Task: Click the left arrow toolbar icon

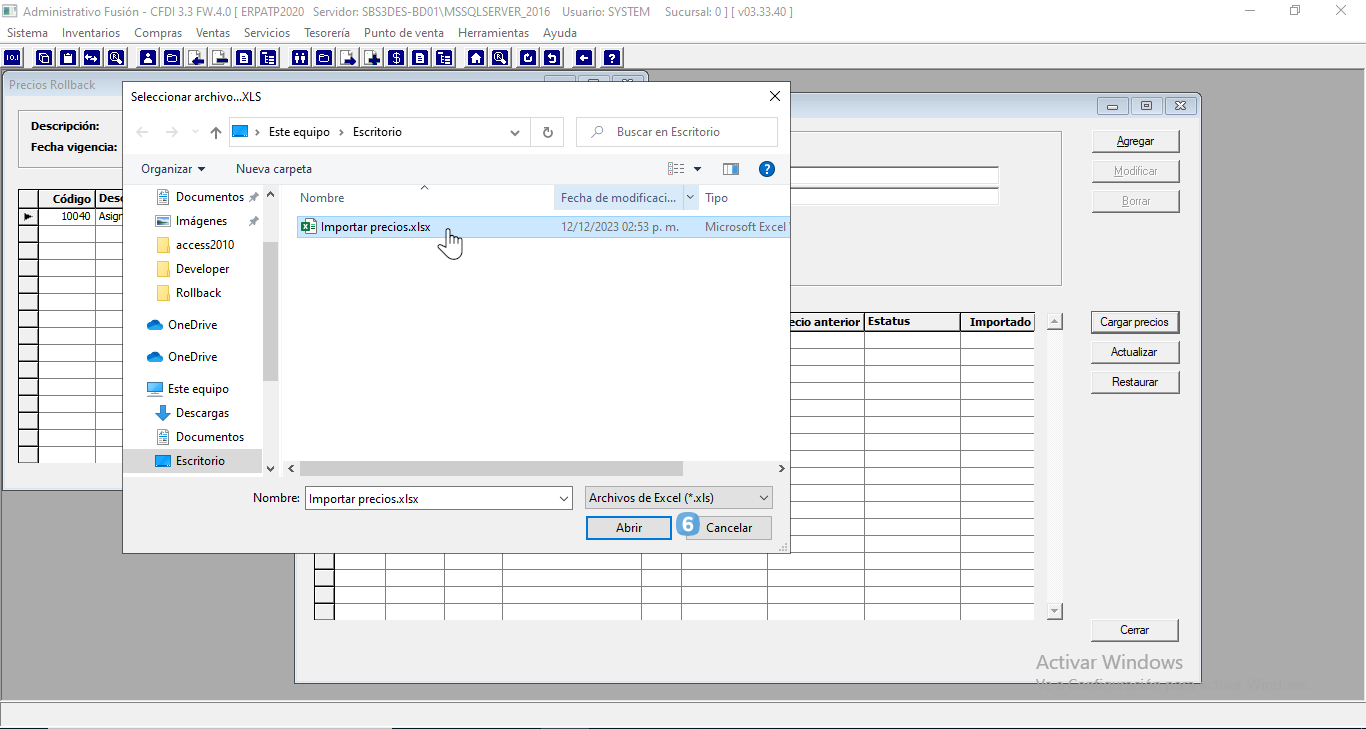Action: tap(584, 58)
